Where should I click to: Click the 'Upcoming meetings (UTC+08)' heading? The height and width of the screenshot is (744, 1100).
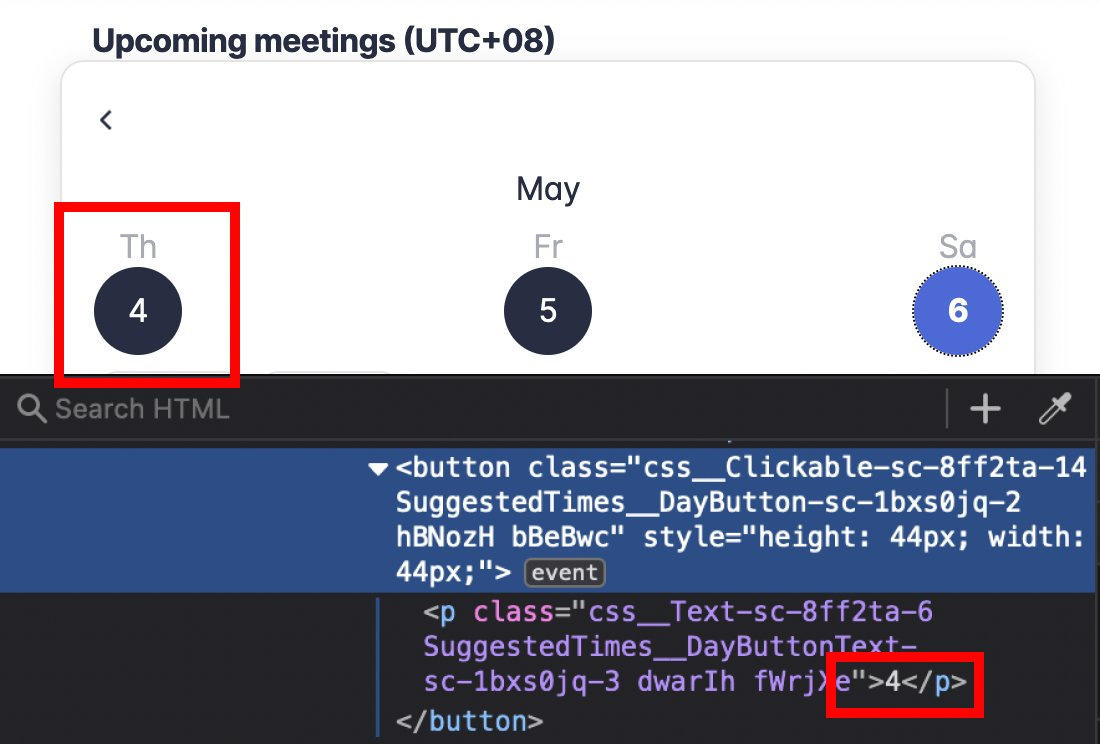(x=322, y=41)
